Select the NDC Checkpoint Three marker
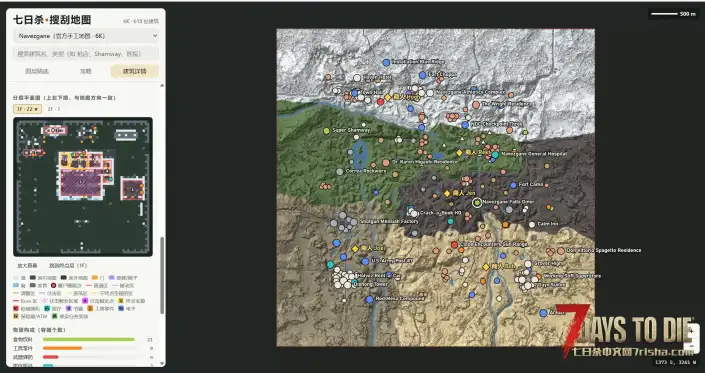Viewport: 705px width, 373px height. [x=465, y=125]
